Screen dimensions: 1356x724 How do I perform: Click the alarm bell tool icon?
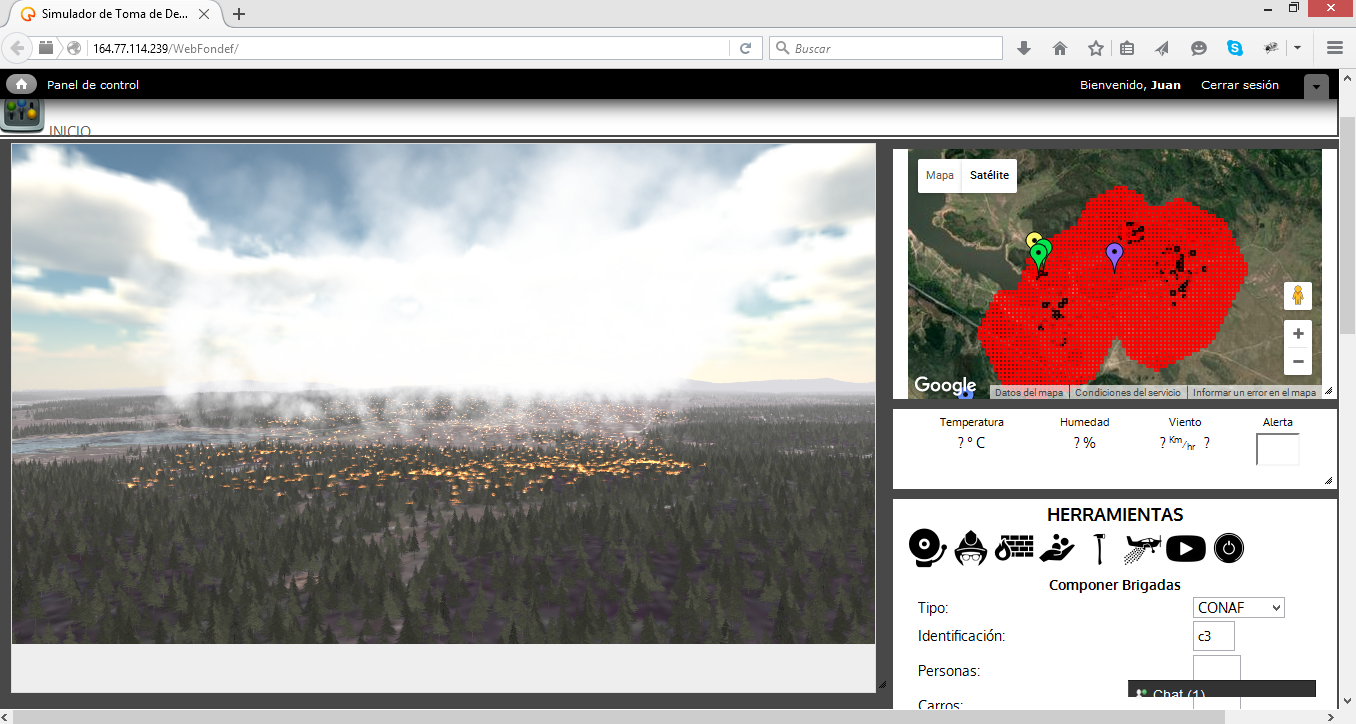(927, 548)
